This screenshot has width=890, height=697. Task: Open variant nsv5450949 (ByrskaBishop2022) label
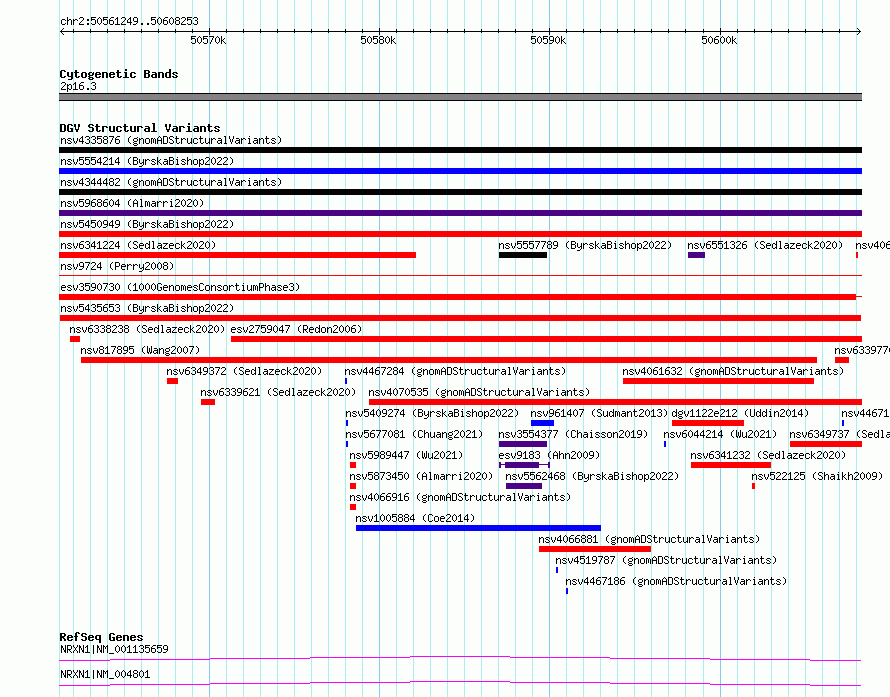pyautogui.click(x=147, y=224)
